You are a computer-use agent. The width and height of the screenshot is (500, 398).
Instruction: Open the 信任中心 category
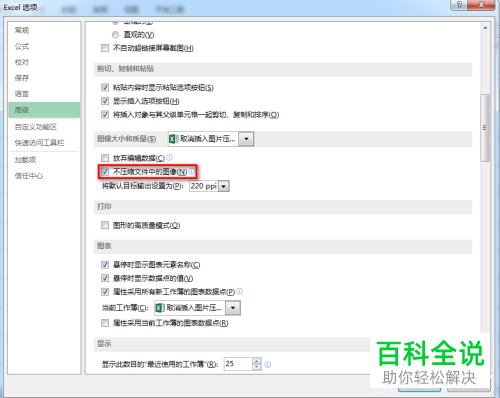coord(29,176)
